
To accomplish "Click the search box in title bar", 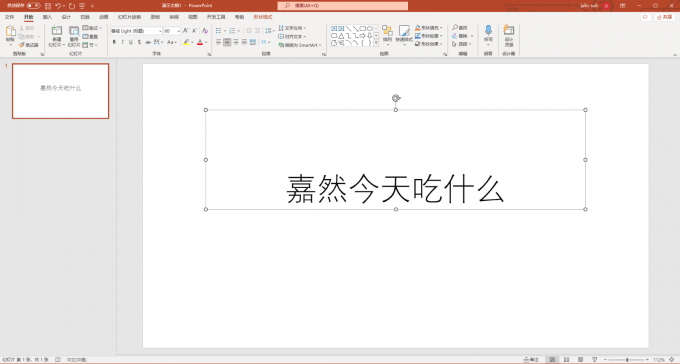I will tap(343, 6).
